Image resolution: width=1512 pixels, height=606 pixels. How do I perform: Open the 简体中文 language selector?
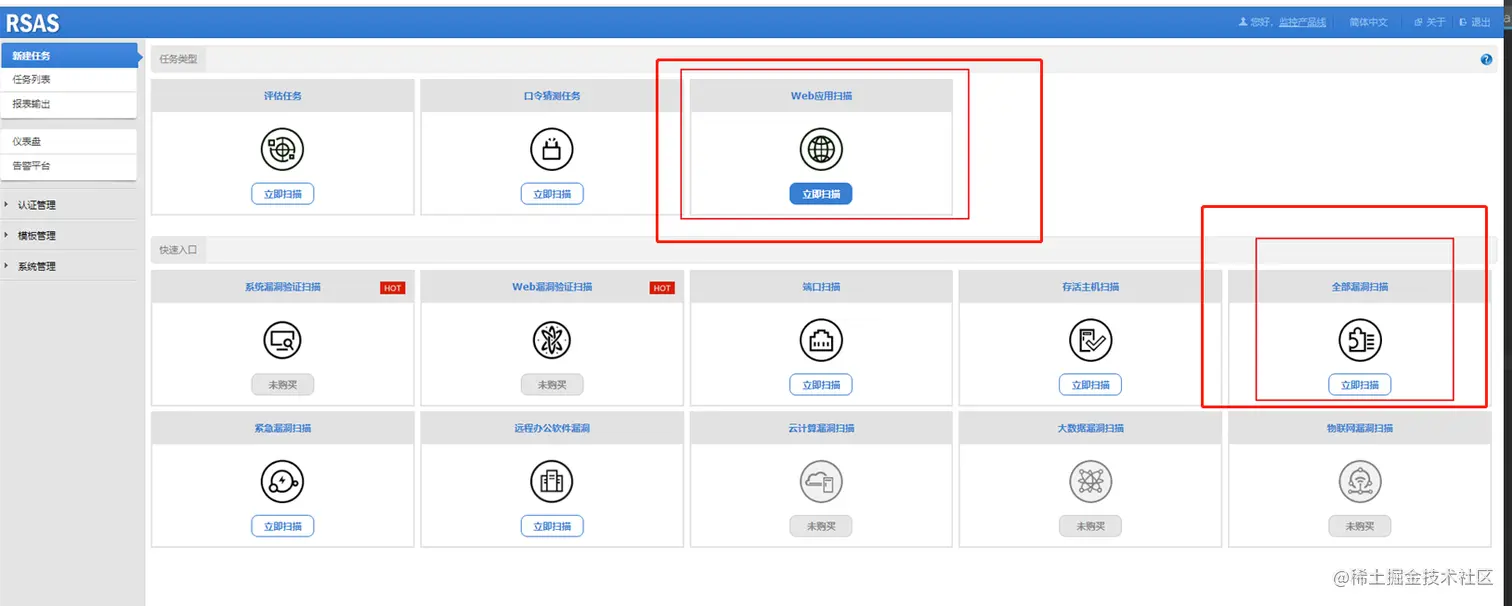1368,22
